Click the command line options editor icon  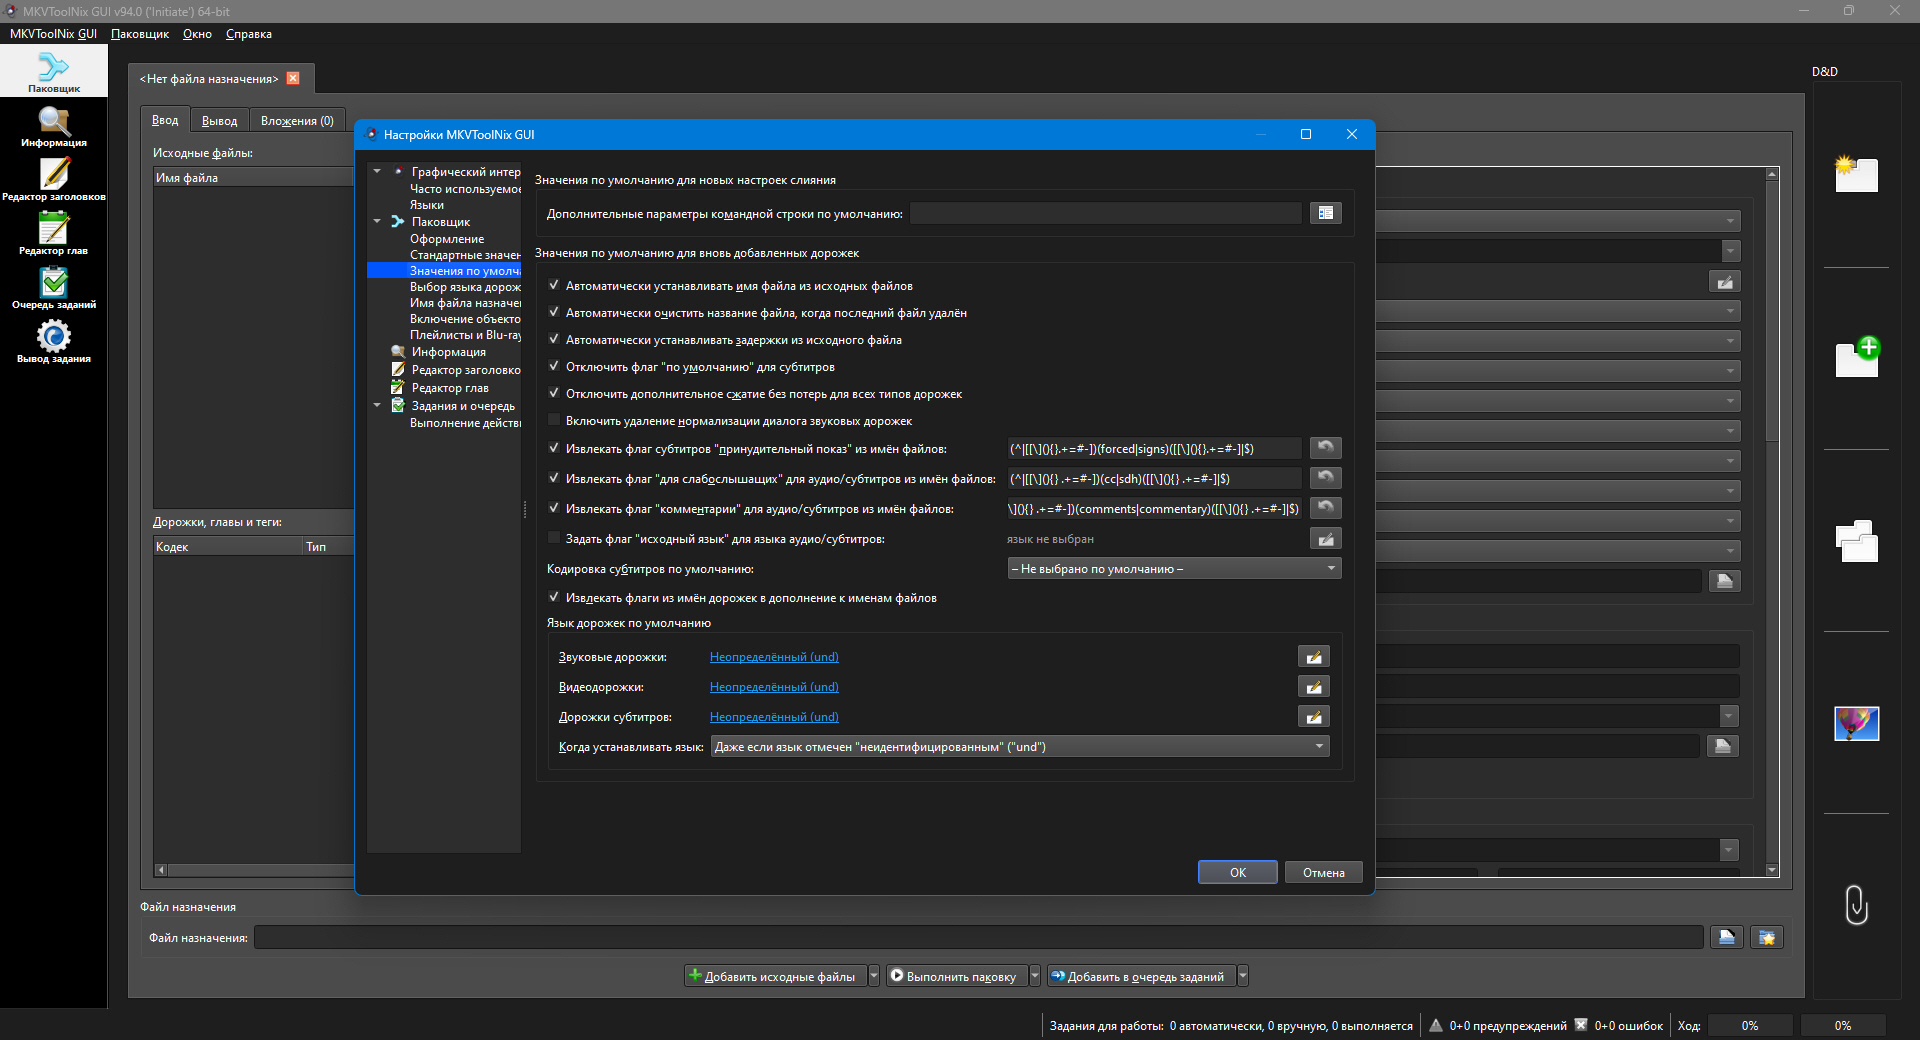click(1326, 213)
